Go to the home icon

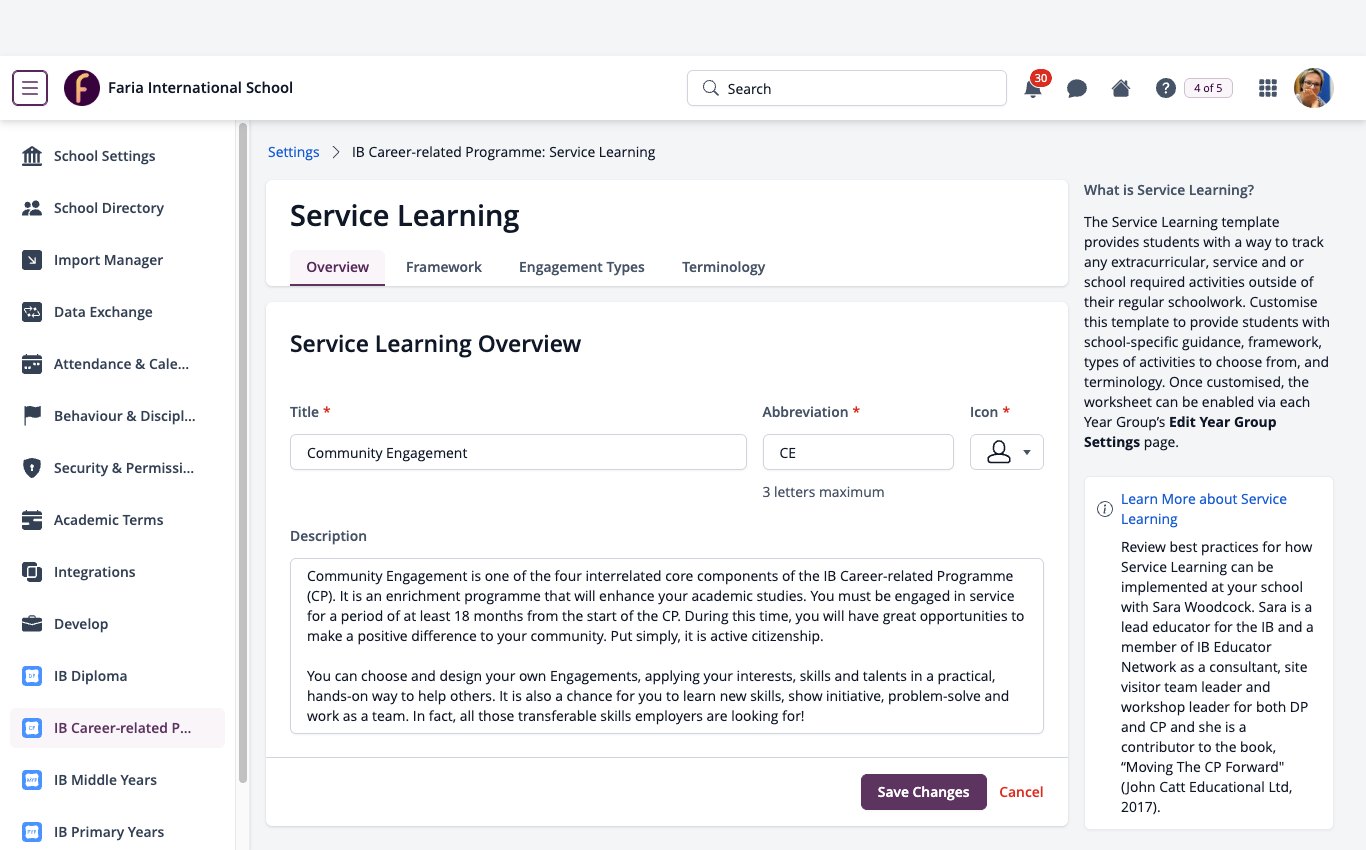point(1121,88)
